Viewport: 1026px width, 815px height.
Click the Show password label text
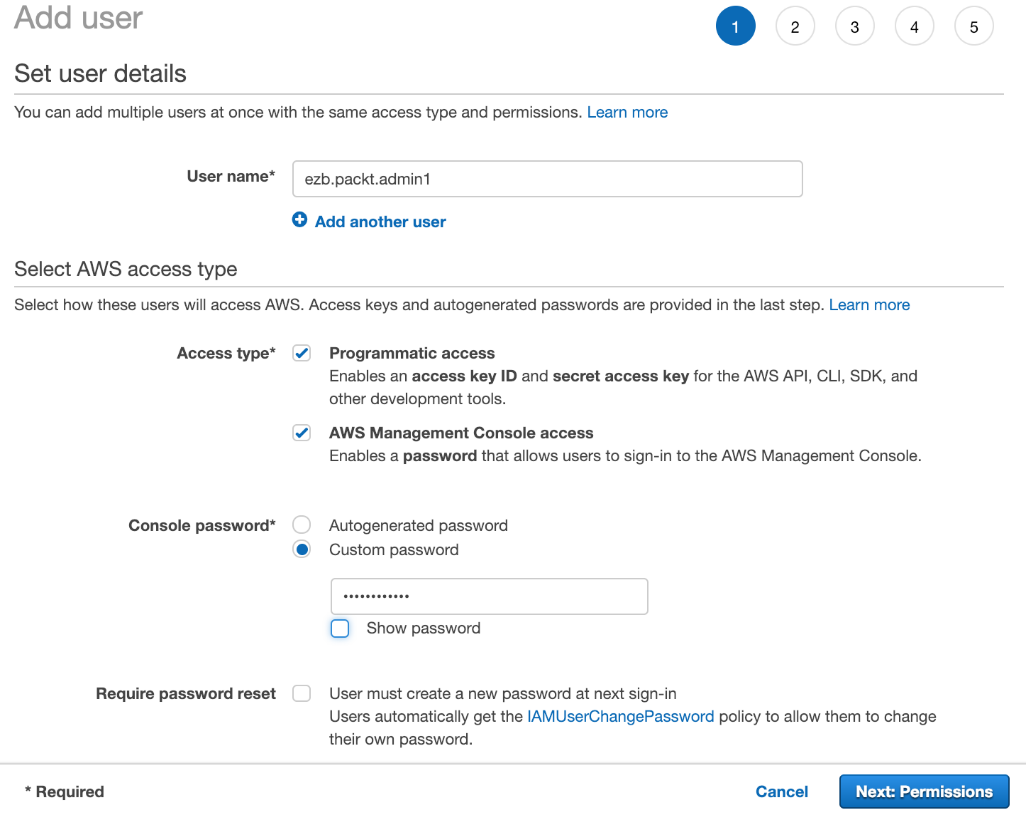point(423,628)
